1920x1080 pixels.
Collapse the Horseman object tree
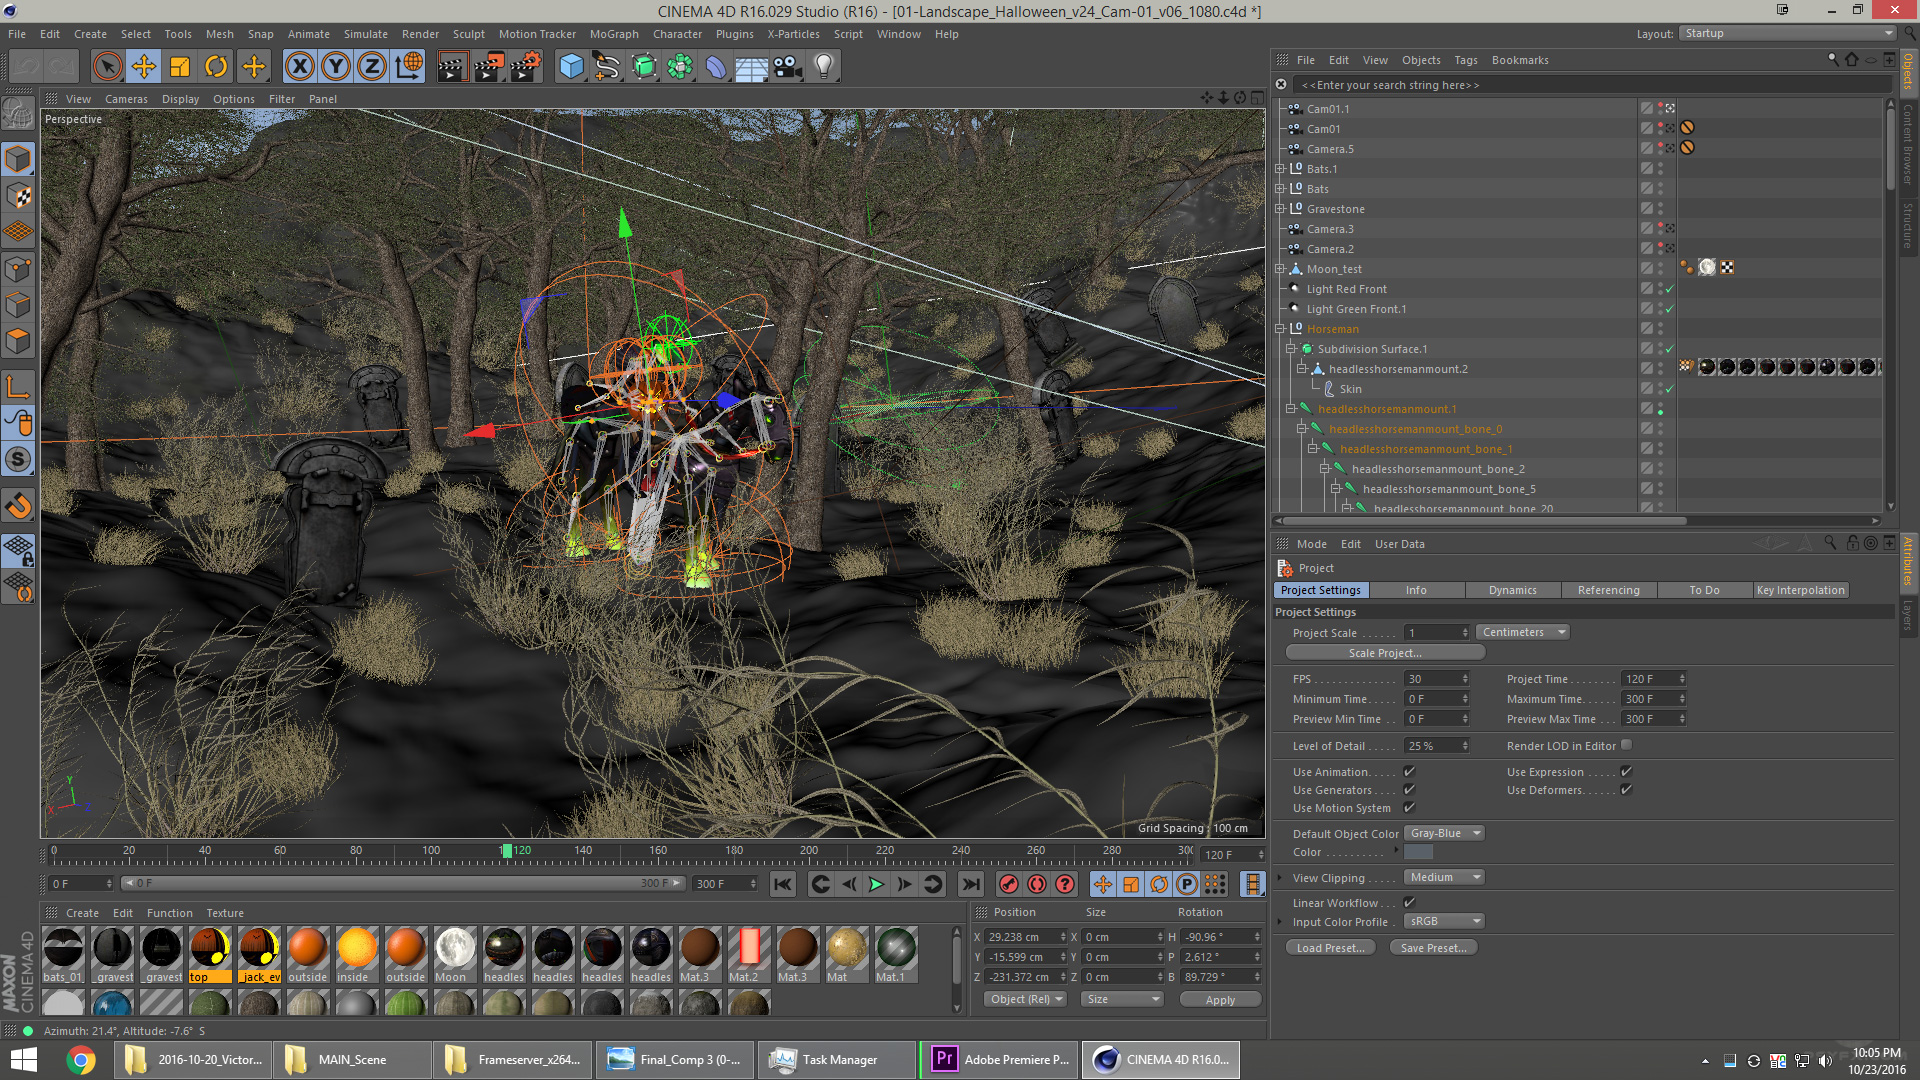coord(1280,329)
